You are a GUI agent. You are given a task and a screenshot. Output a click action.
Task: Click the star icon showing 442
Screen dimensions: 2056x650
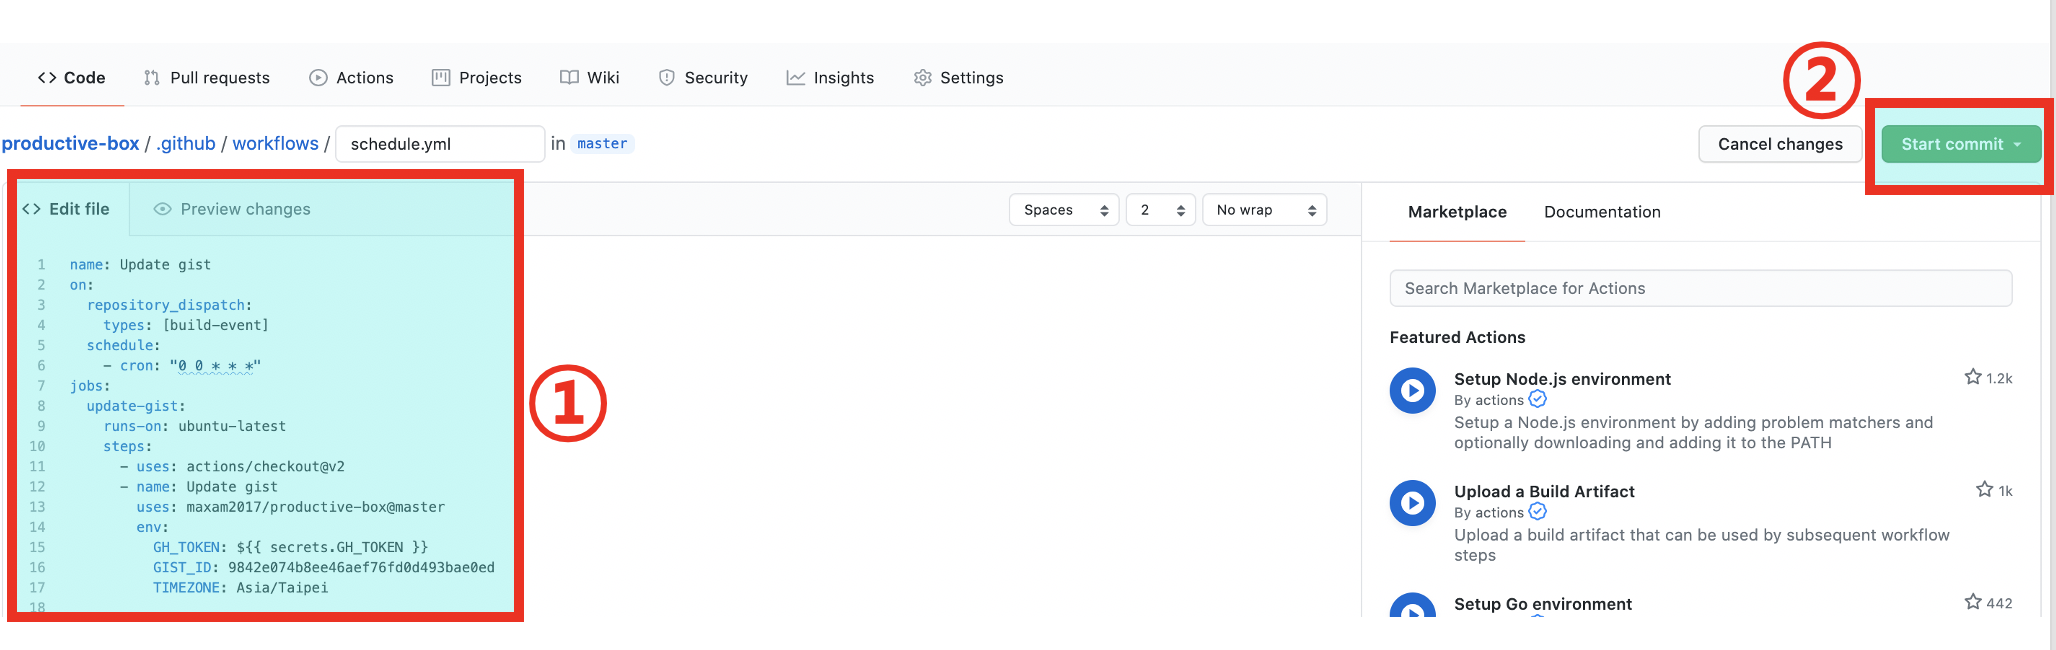[x=1973, y=601]
